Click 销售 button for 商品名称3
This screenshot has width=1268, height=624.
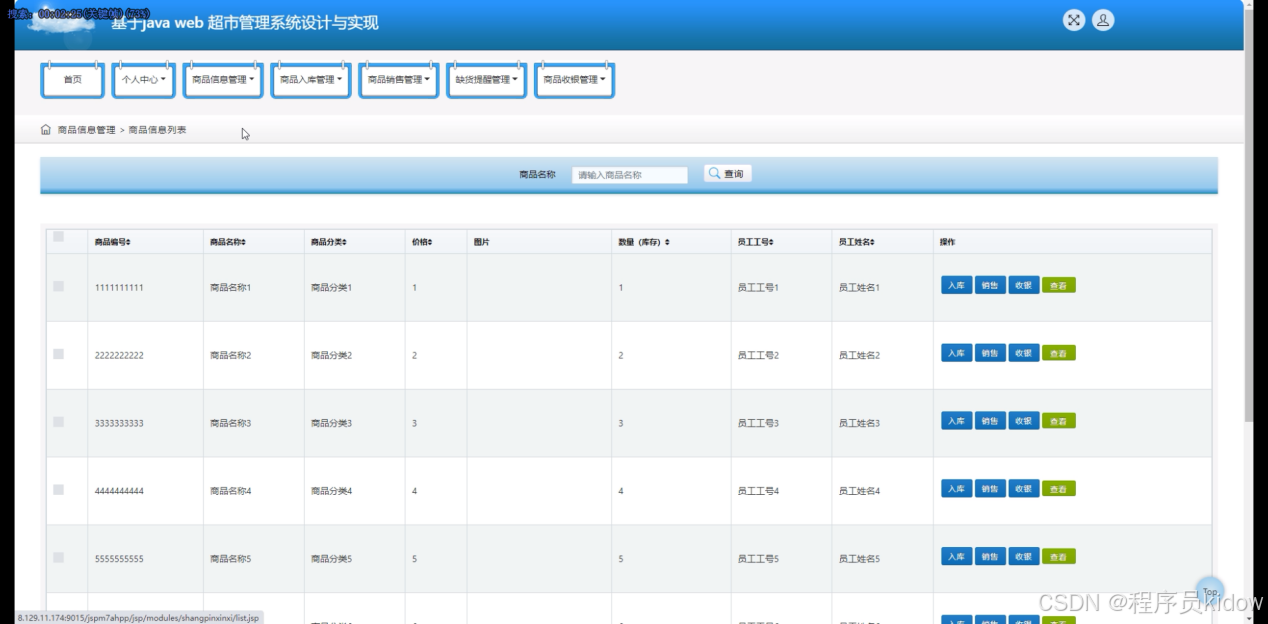pyautogui.click(x=990, y=421)
